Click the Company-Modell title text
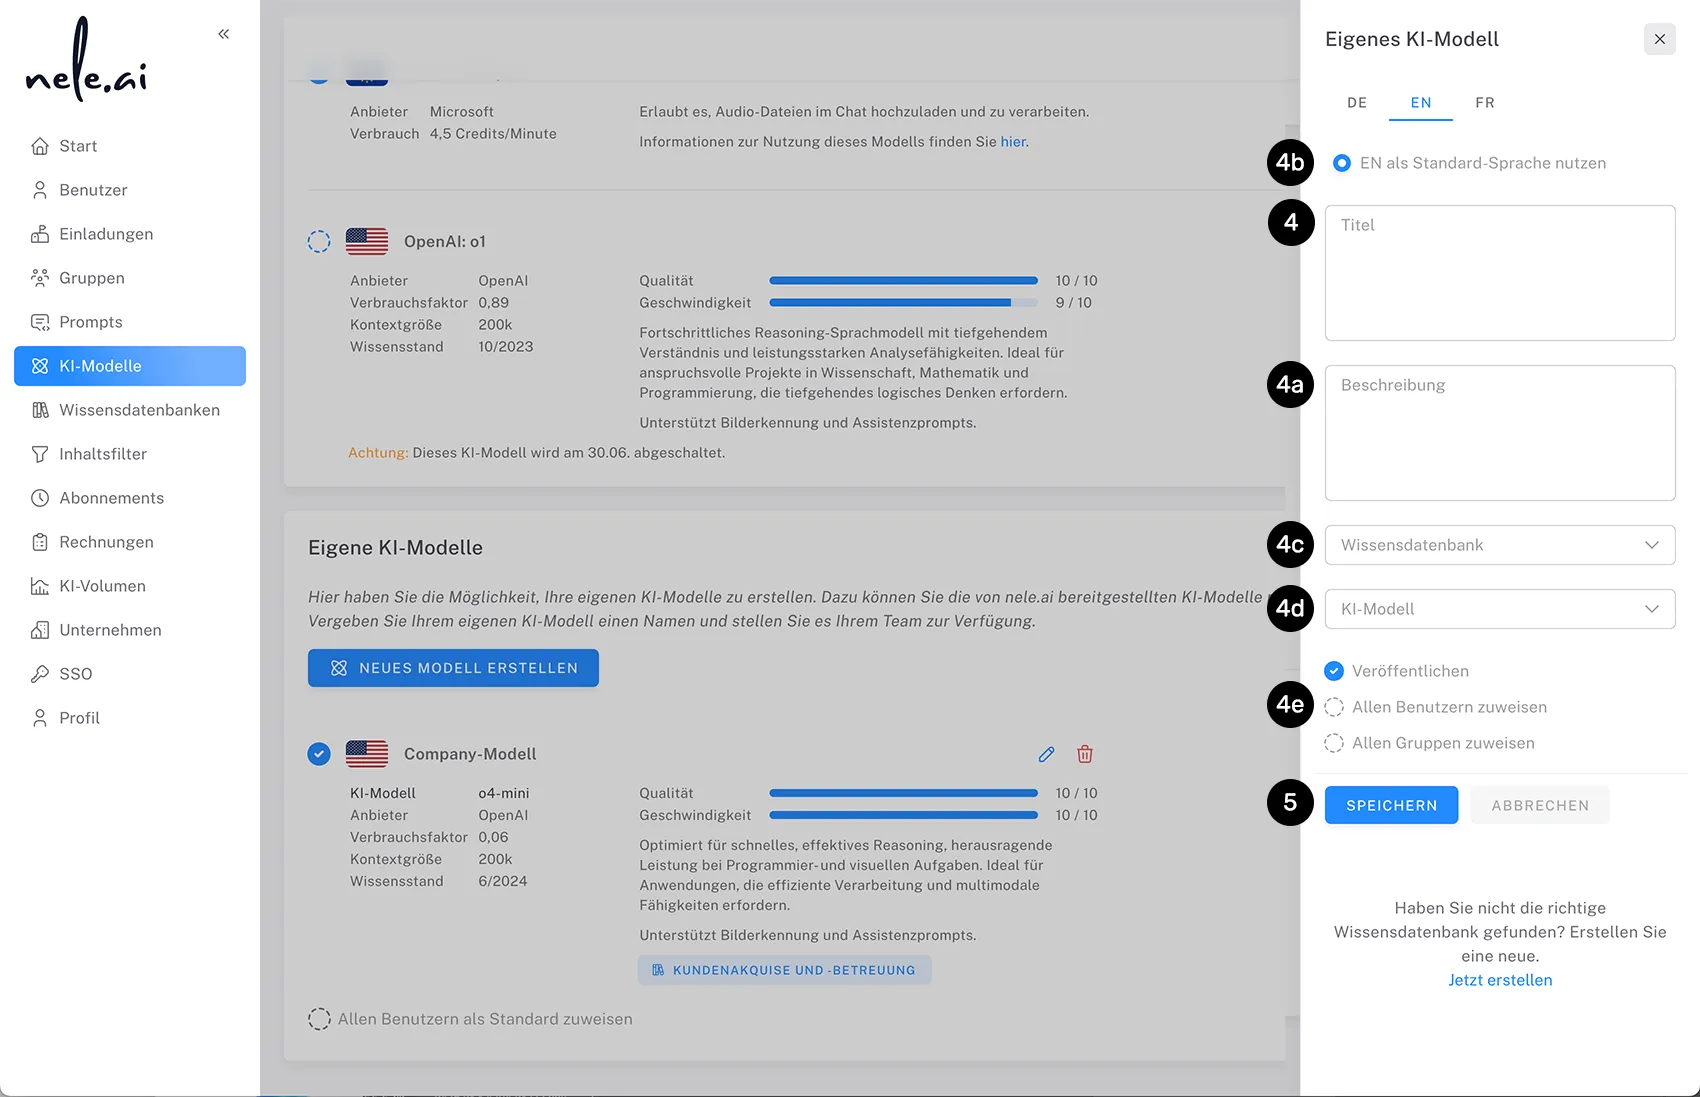This screenshot has width=1700, height=1097. 470,754
